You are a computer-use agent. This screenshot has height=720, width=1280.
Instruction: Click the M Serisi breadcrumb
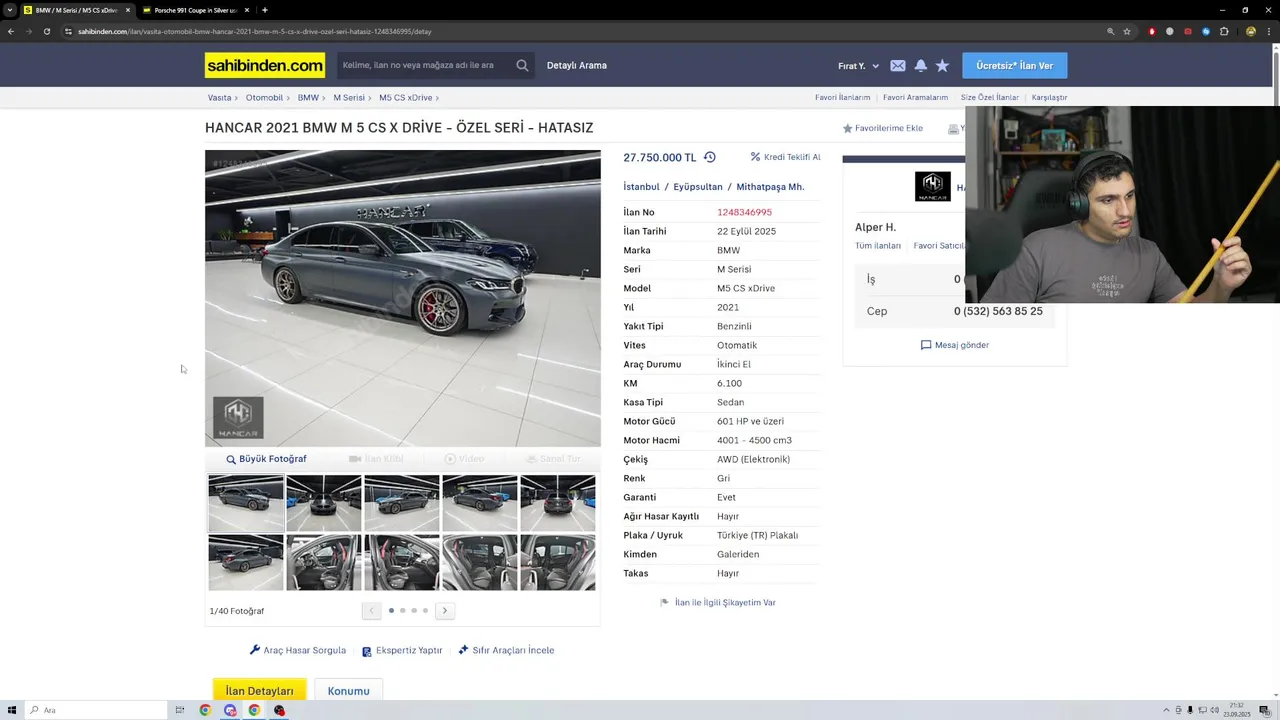(349, 98)
